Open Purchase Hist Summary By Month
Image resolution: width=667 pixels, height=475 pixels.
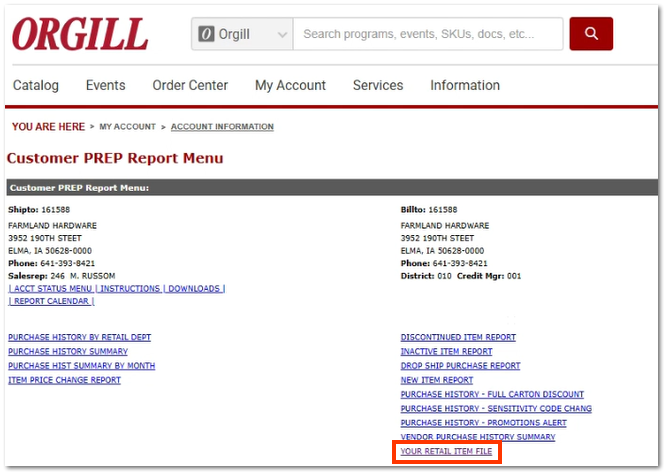click(x=82, y=366)
